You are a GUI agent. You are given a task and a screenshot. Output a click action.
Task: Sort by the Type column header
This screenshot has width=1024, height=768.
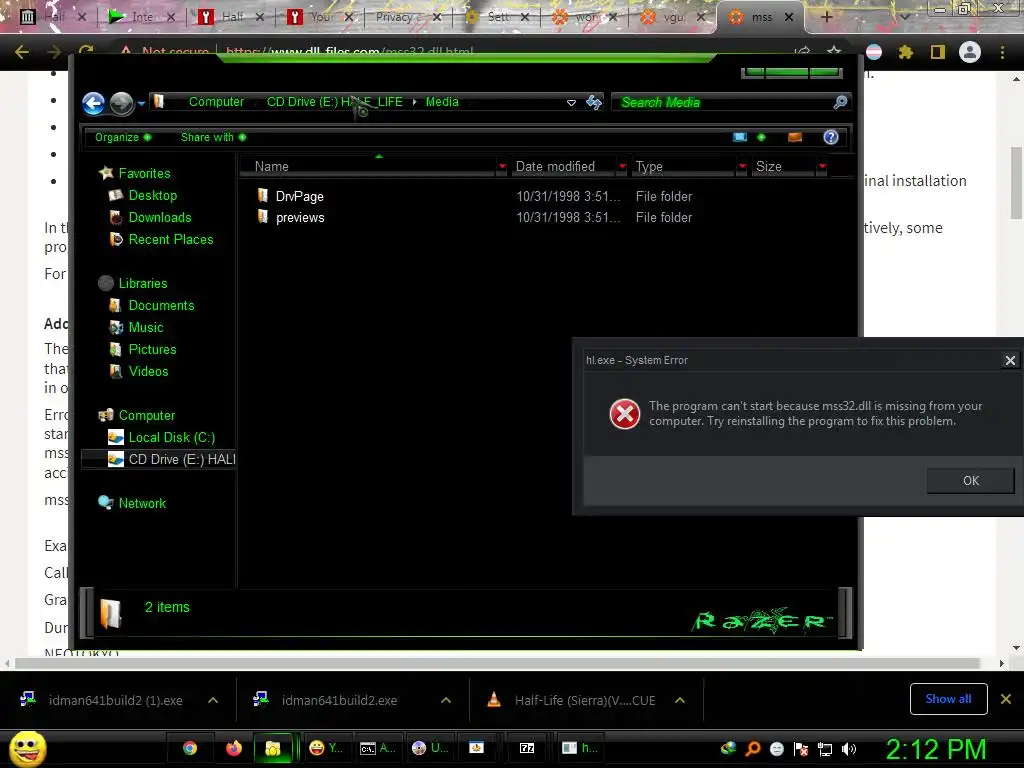pyautogui.click(x=682, y=167)
